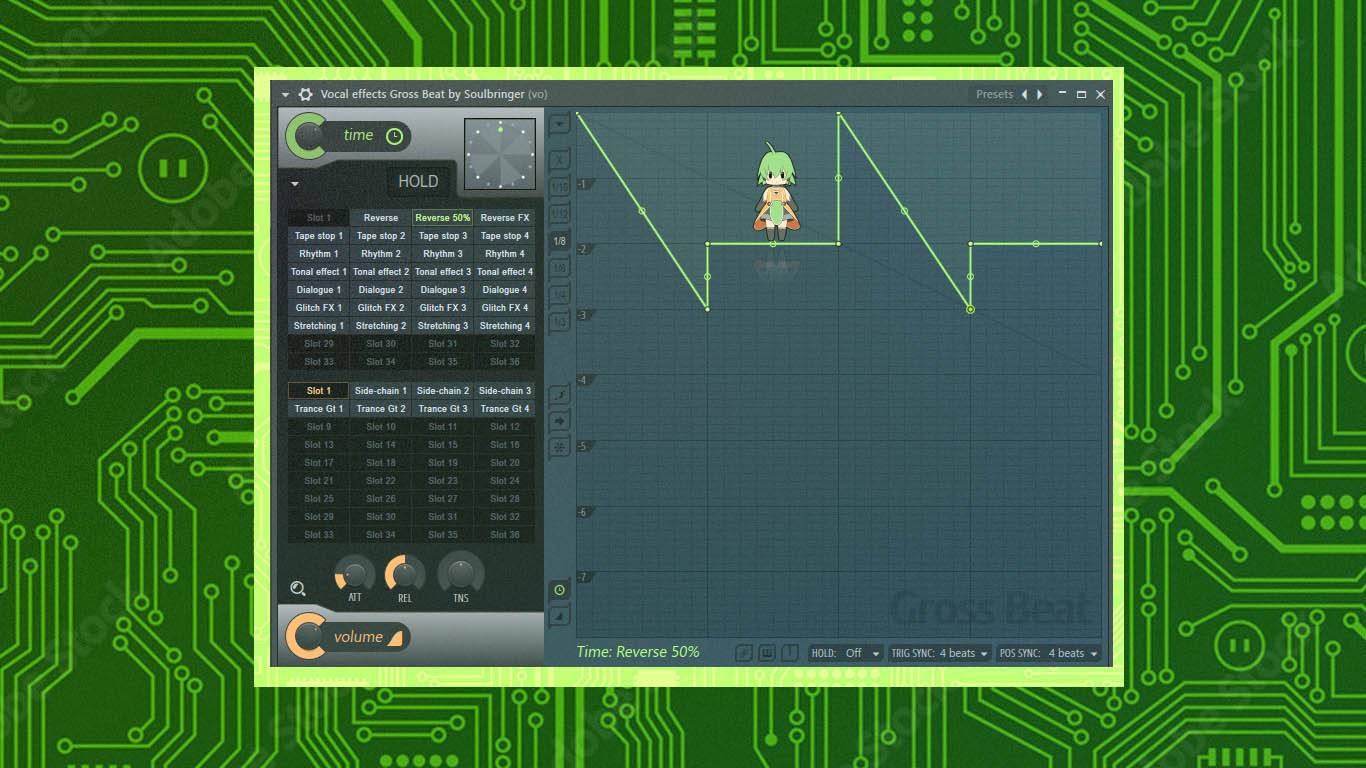Choose the Side-chain 3 volume slot
Image resolution: width=1366 pixels, height=768 pixels.
pyautogui.click(x=505, y=391)
